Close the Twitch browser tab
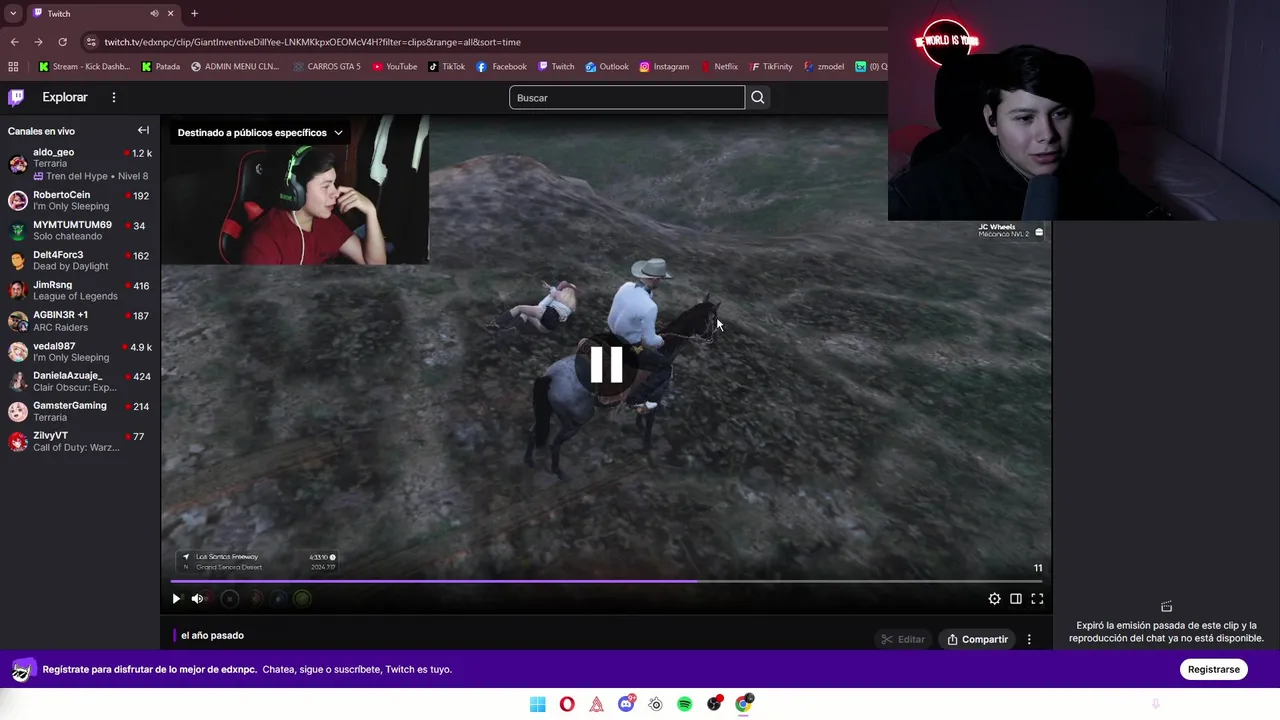Screen dimensions: 1280x720 pyautogui.click(x=170, y=13)
